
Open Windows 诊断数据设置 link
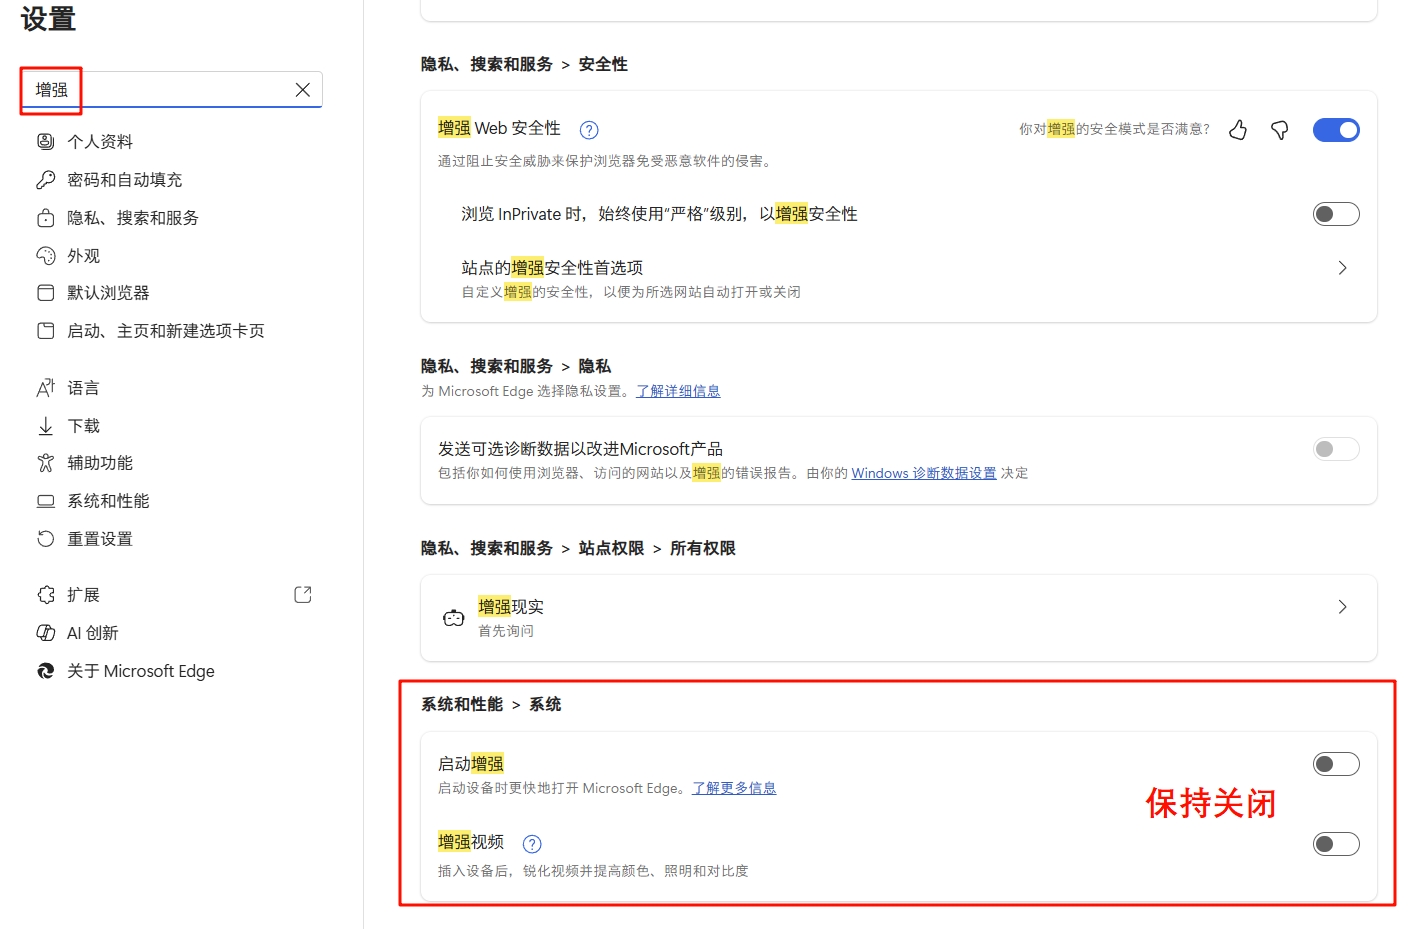[924, 473]
